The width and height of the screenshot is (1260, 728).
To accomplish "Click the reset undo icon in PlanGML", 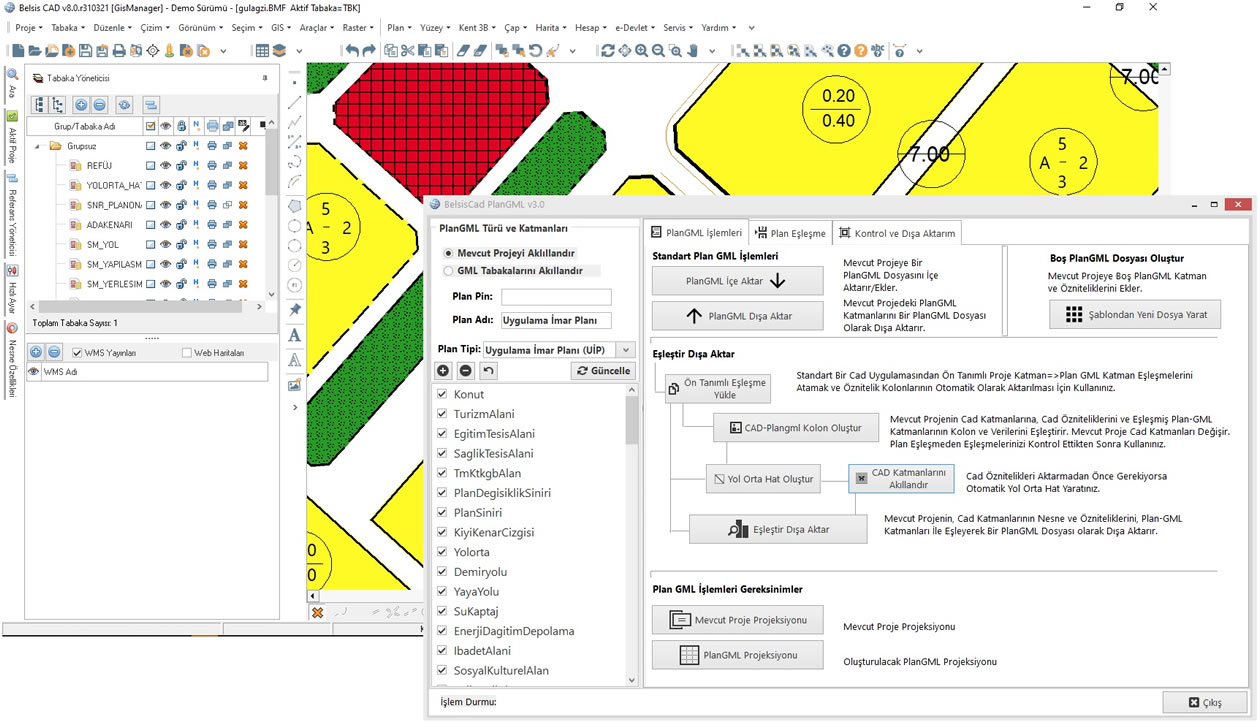I will coord(487,371).
